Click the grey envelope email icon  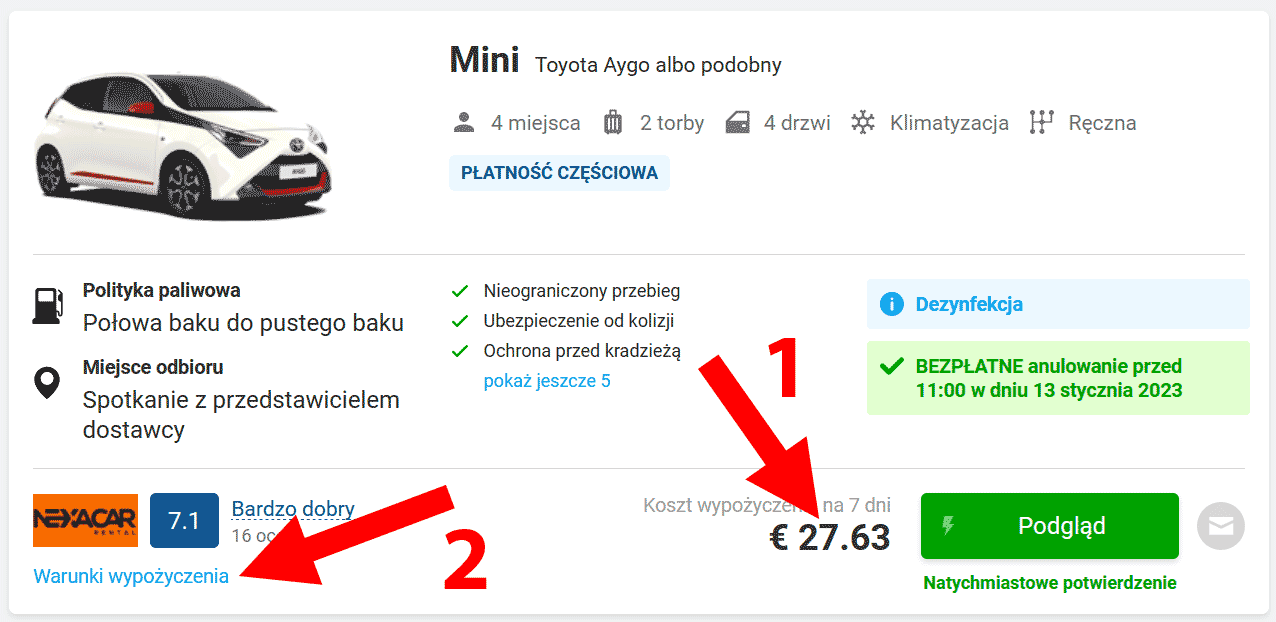pos(1221,526)
